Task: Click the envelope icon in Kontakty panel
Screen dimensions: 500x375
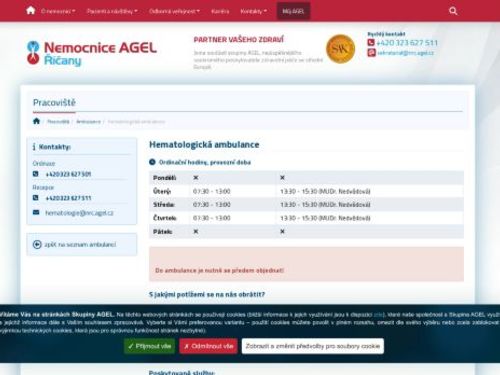Action: pos(36,212)
